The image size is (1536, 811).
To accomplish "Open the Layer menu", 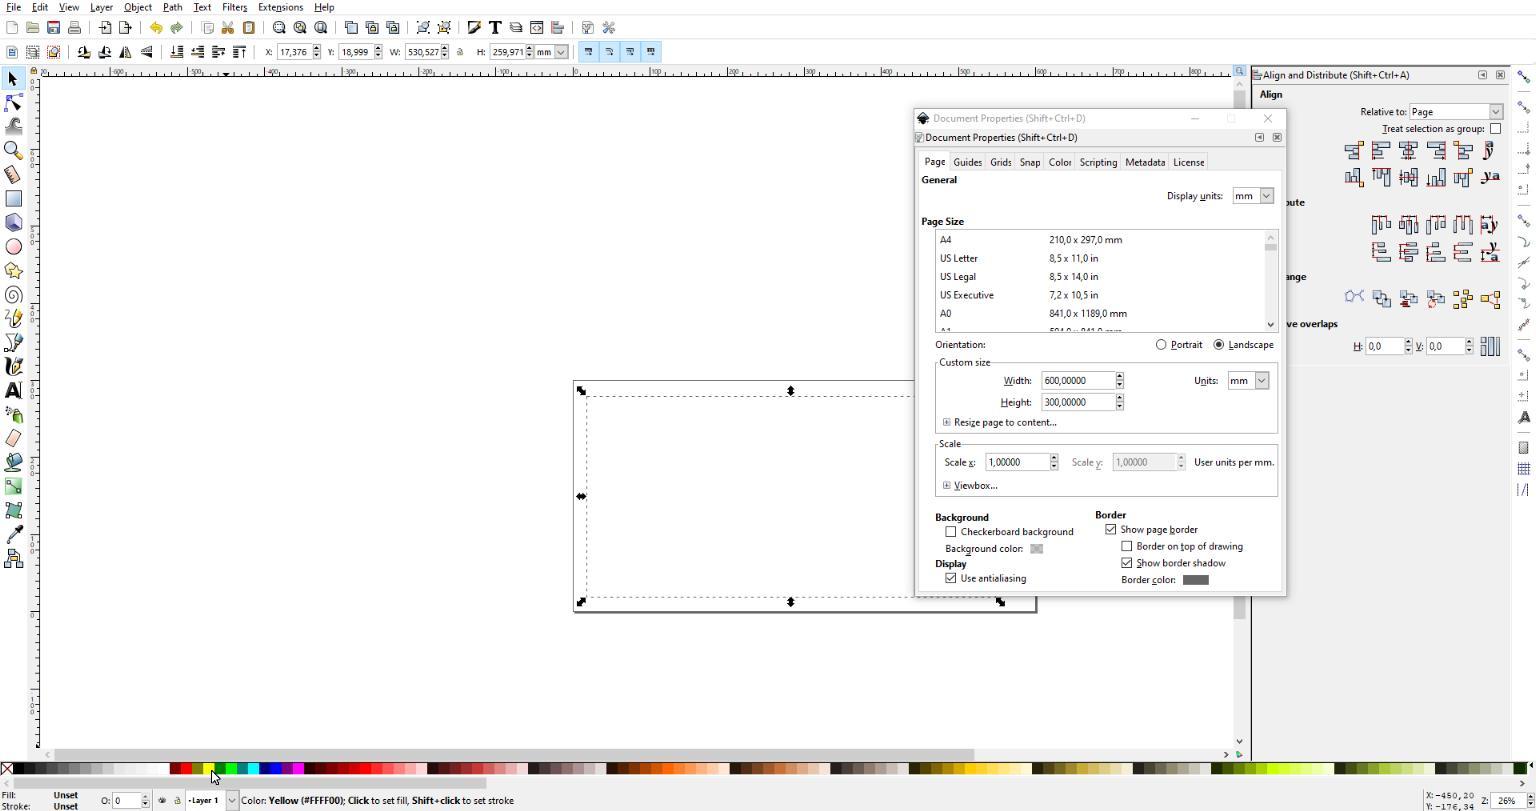I will [101, 7].
